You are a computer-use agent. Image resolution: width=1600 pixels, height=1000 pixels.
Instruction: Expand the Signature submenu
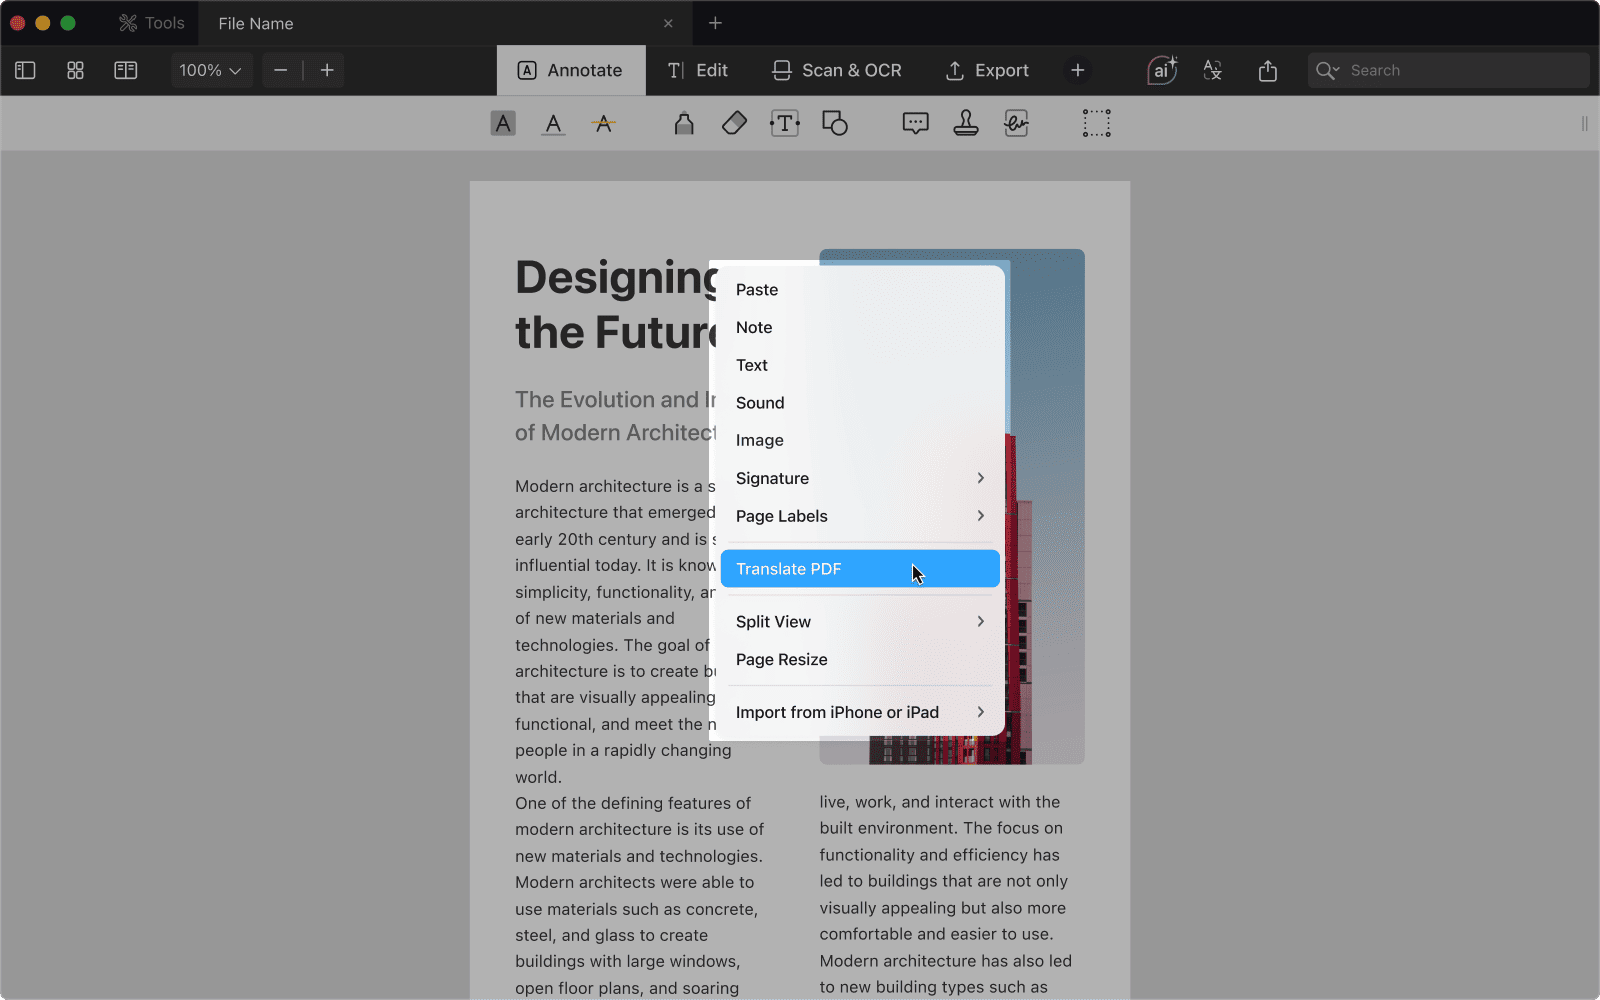click(860, 478)
